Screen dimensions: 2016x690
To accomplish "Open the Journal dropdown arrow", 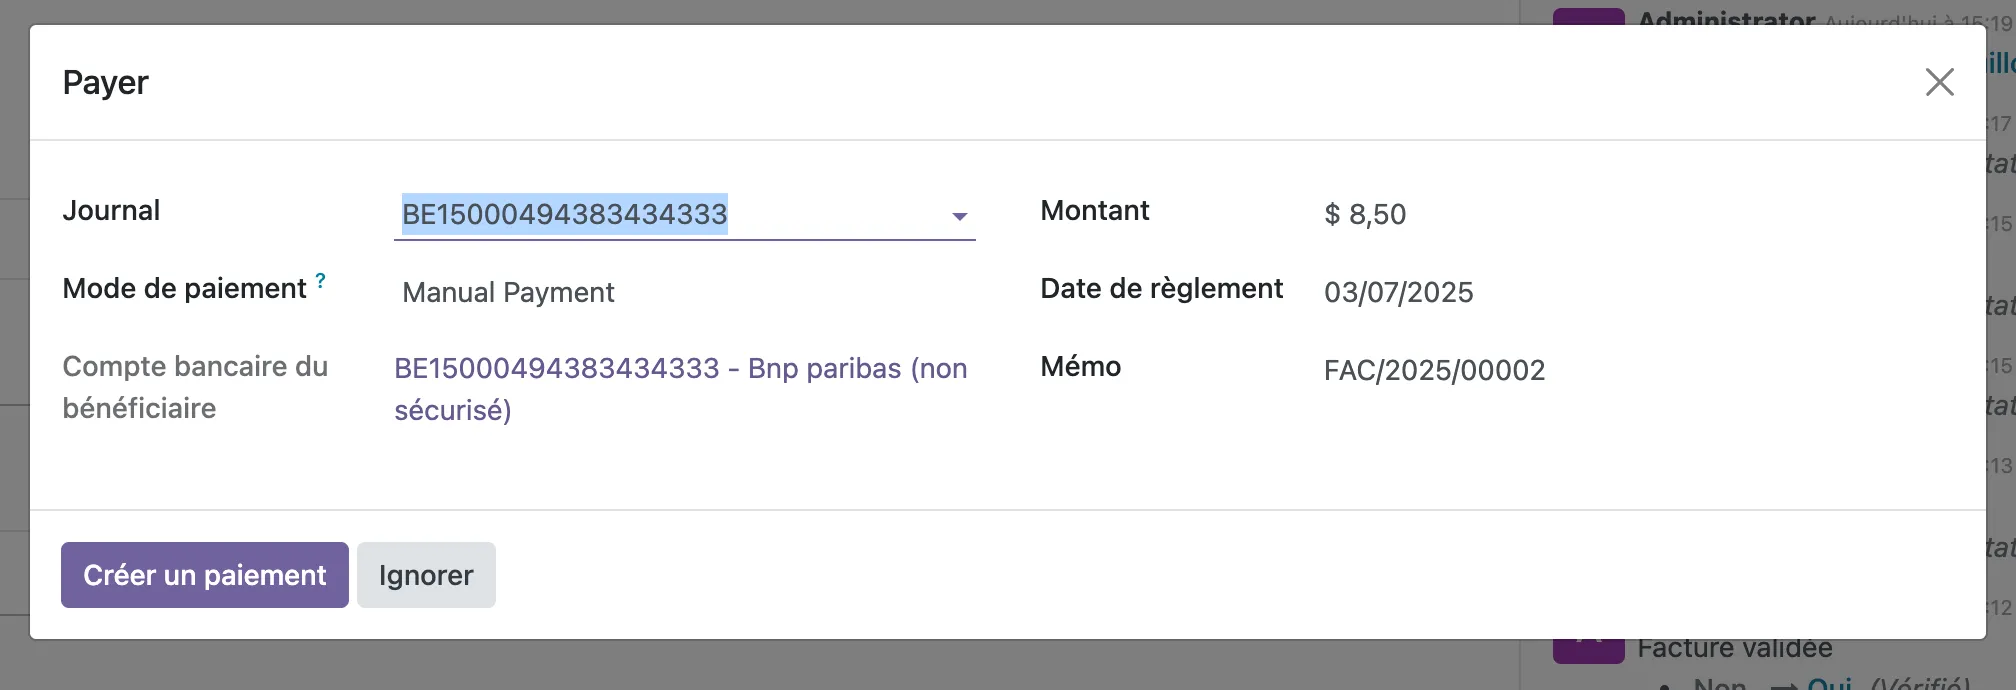I will pos(959,216).
